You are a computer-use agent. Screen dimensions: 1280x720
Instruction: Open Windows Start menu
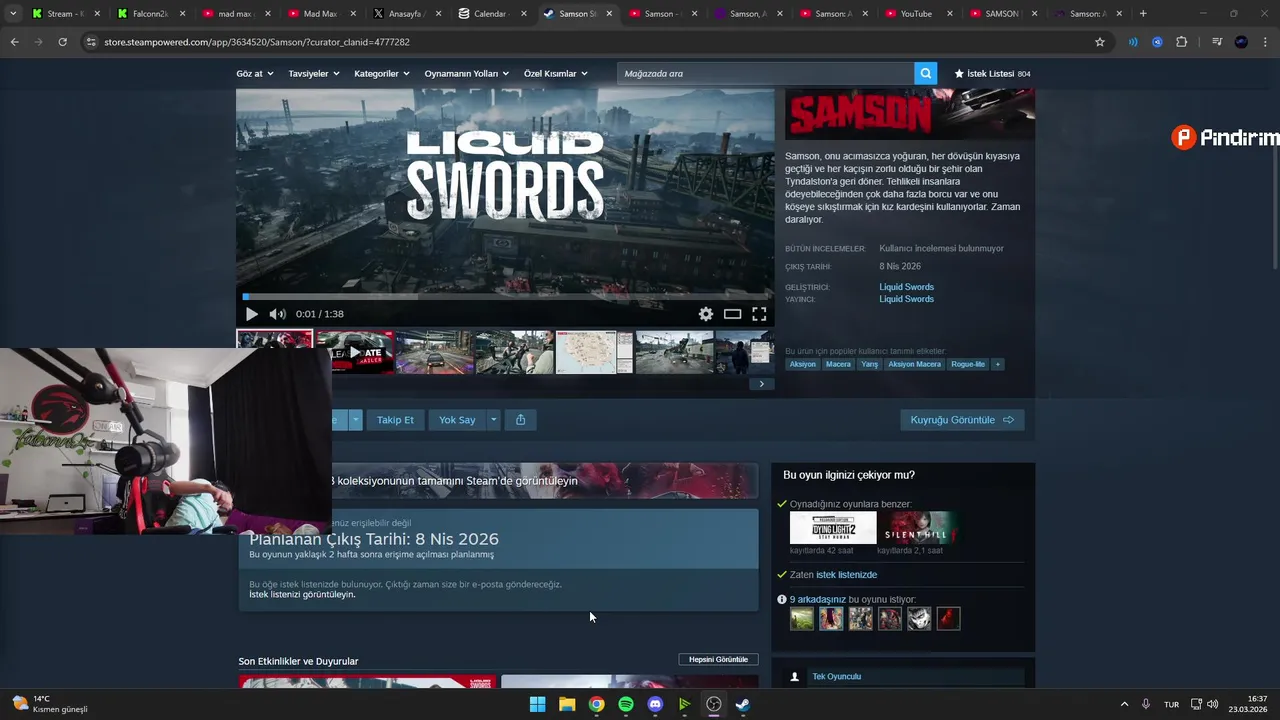click(537, 704)
